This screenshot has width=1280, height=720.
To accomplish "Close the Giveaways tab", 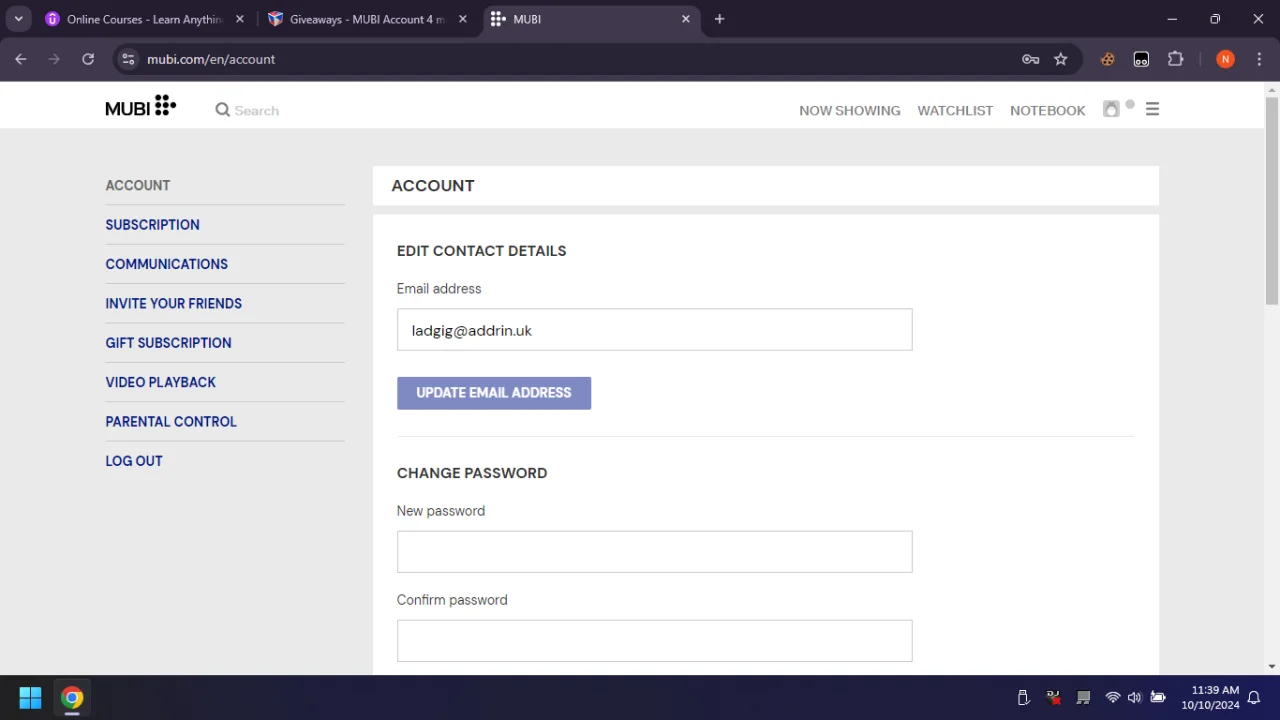I will point(462,19).
